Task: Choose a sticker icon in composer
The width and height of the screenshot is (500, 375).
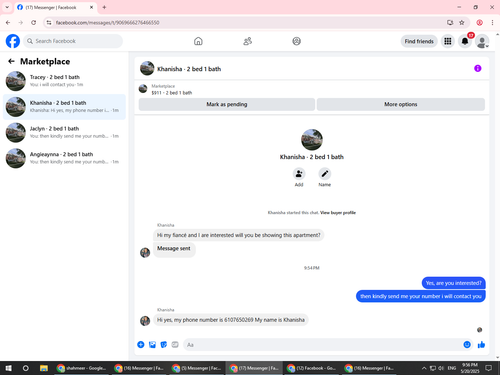Action: (x=164, y=345)
